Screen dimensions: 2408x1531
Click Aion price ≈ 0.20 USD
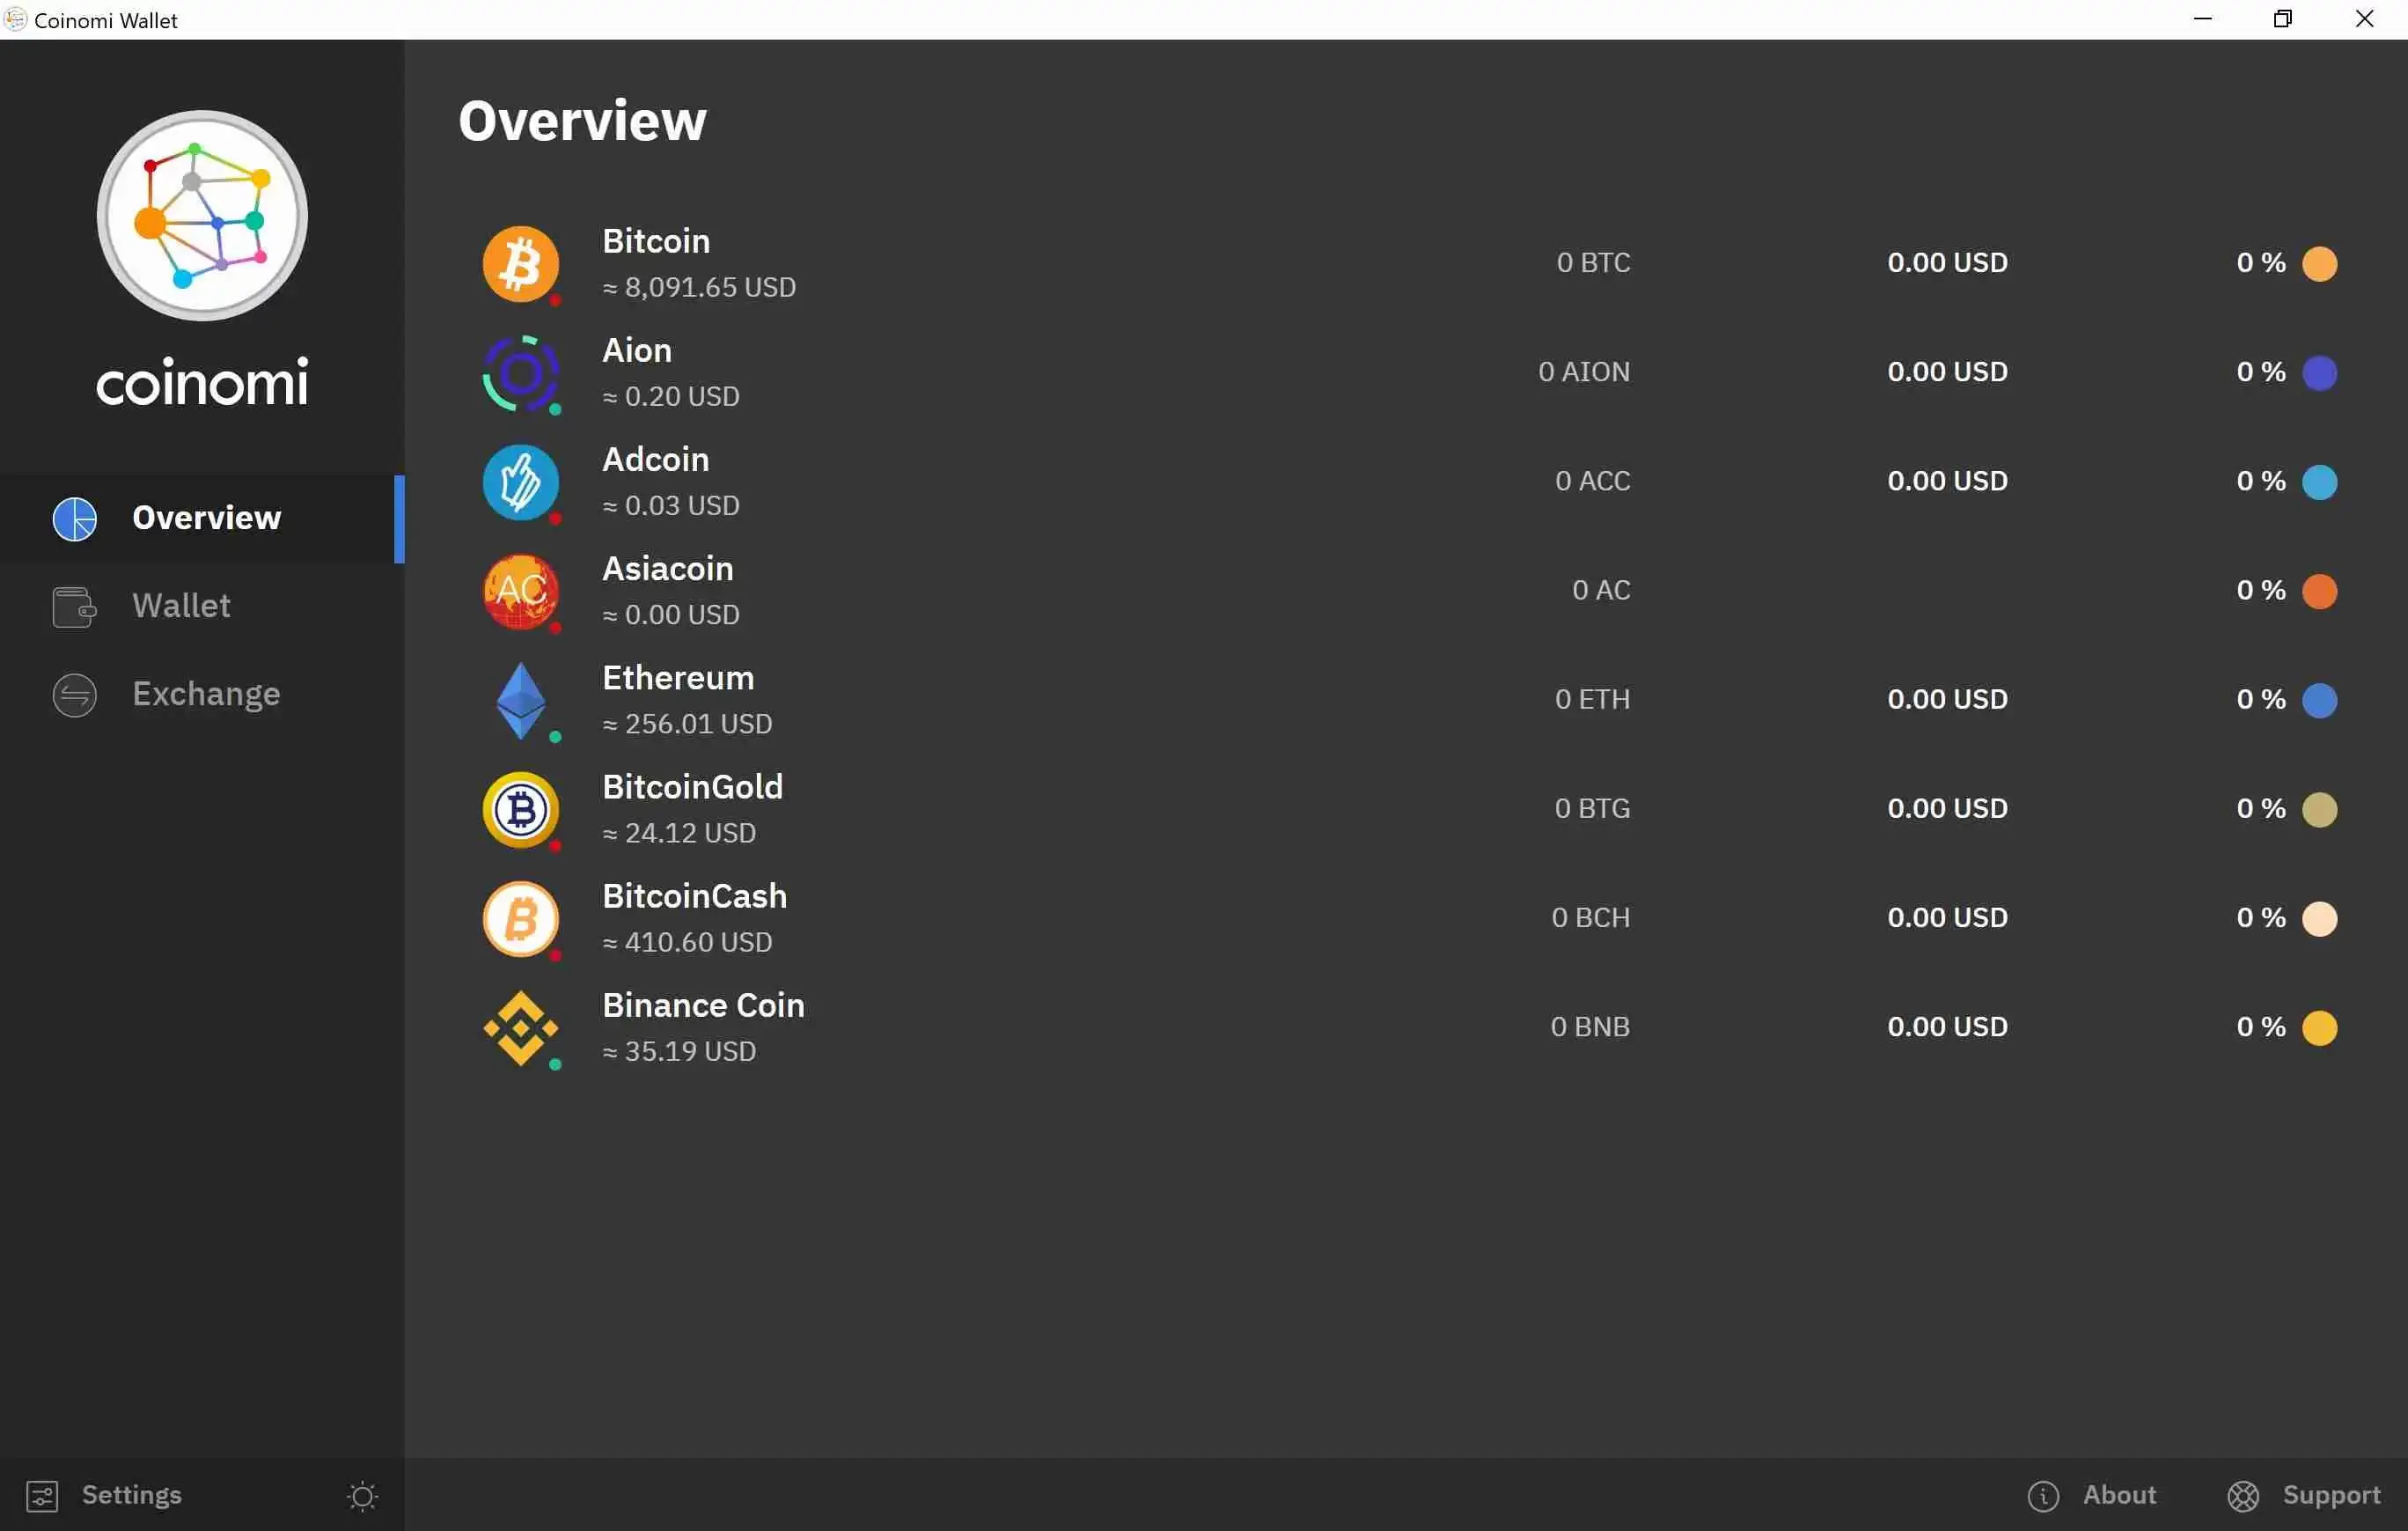coord(671,396)
